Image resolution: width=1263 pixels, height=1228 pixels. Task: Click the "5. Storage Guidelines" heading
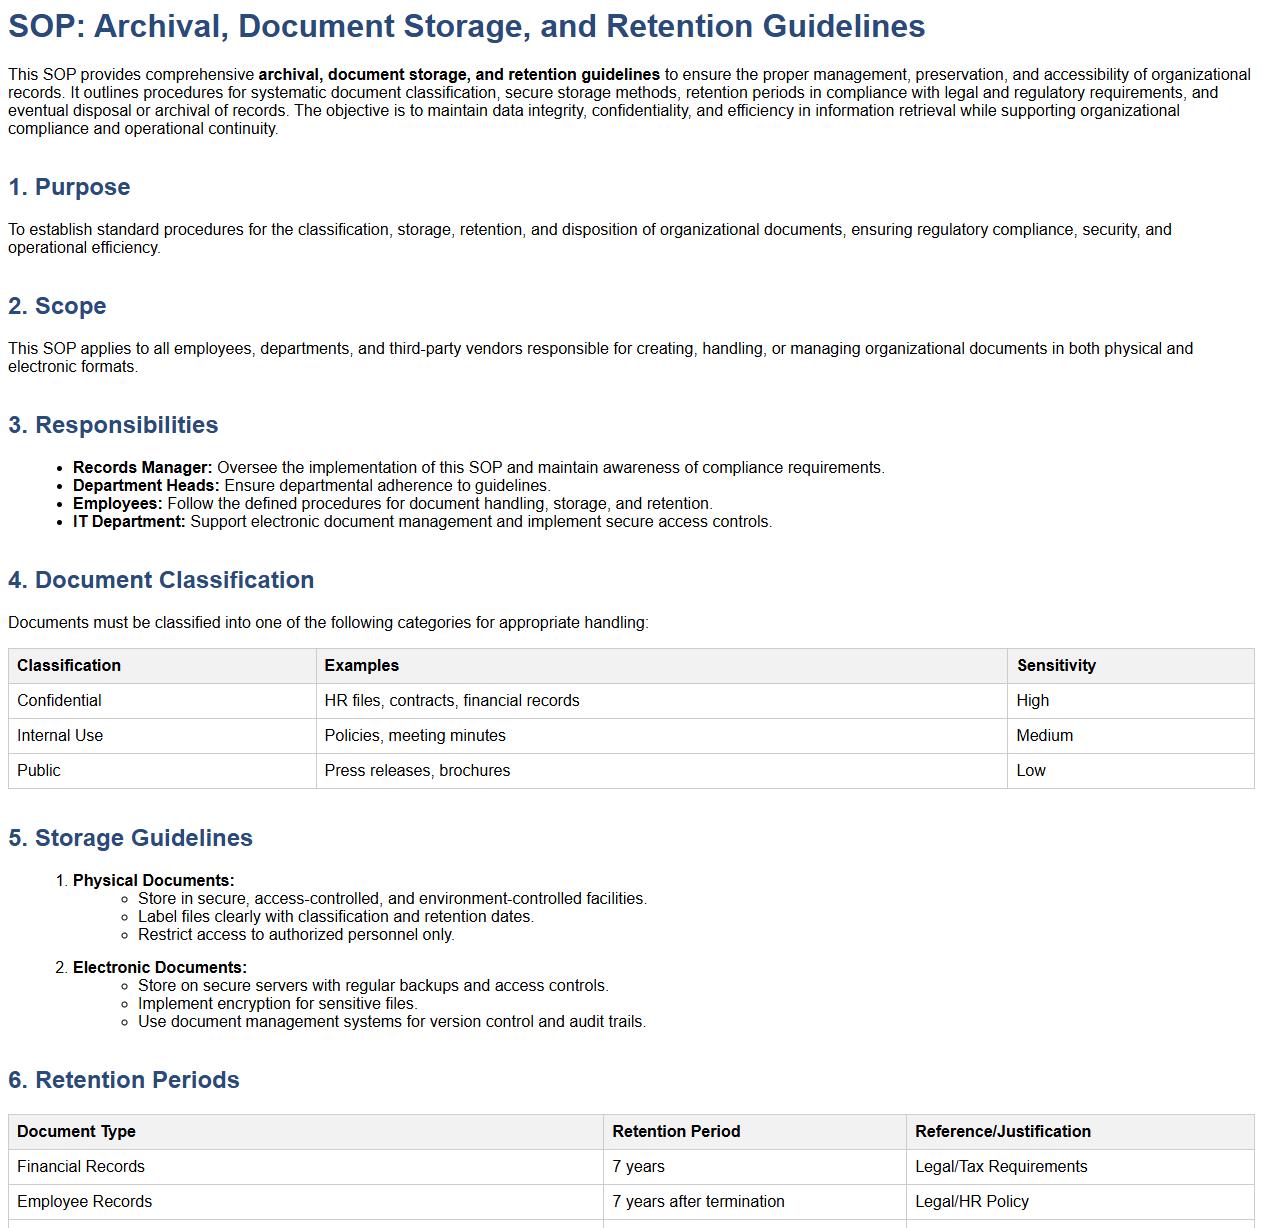click(130, 838)
